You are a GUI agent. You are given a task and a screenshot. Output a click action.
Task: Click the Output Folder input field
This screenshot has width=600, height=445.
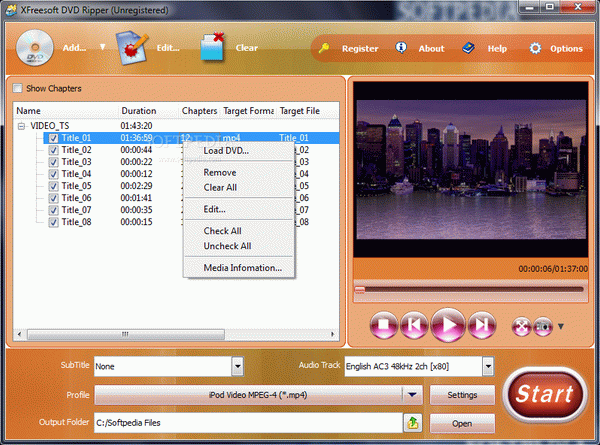coord(248,423)
